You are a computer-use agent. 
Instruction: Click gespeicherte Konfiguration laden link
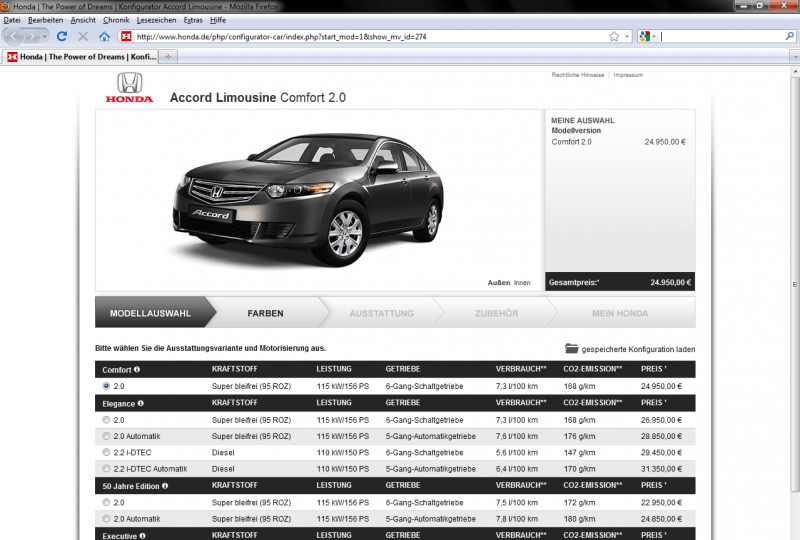tap(638, 349)
